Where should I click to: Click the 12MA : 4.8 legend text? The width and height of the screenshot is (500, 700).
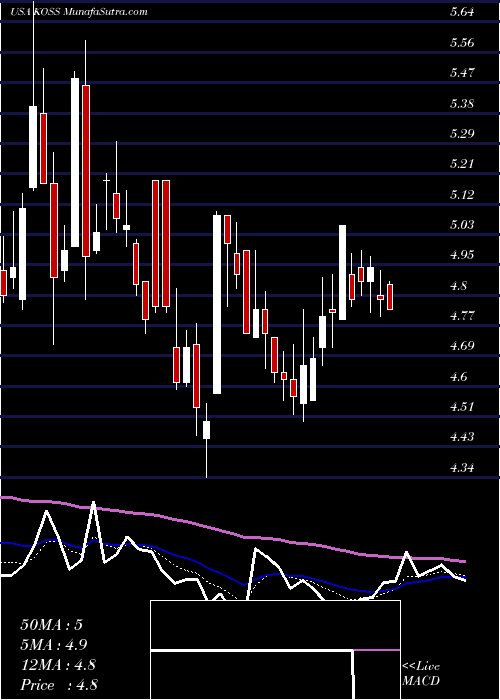tap(58, 665)
